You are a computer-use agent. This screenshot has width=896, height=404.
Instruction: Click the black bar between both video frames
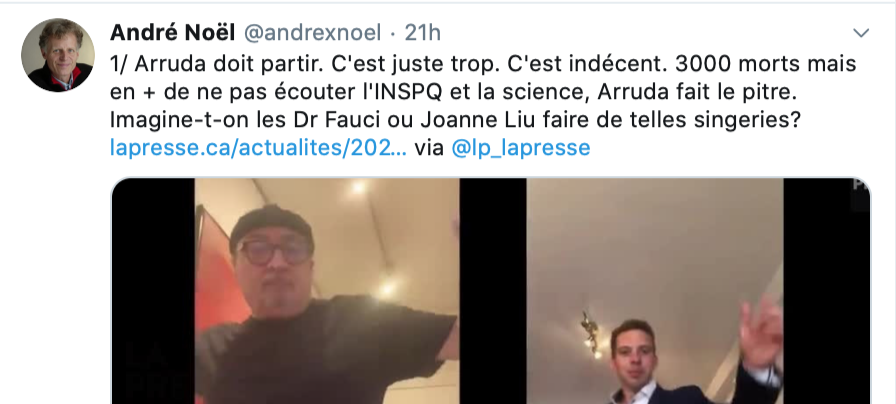point(493,291)
